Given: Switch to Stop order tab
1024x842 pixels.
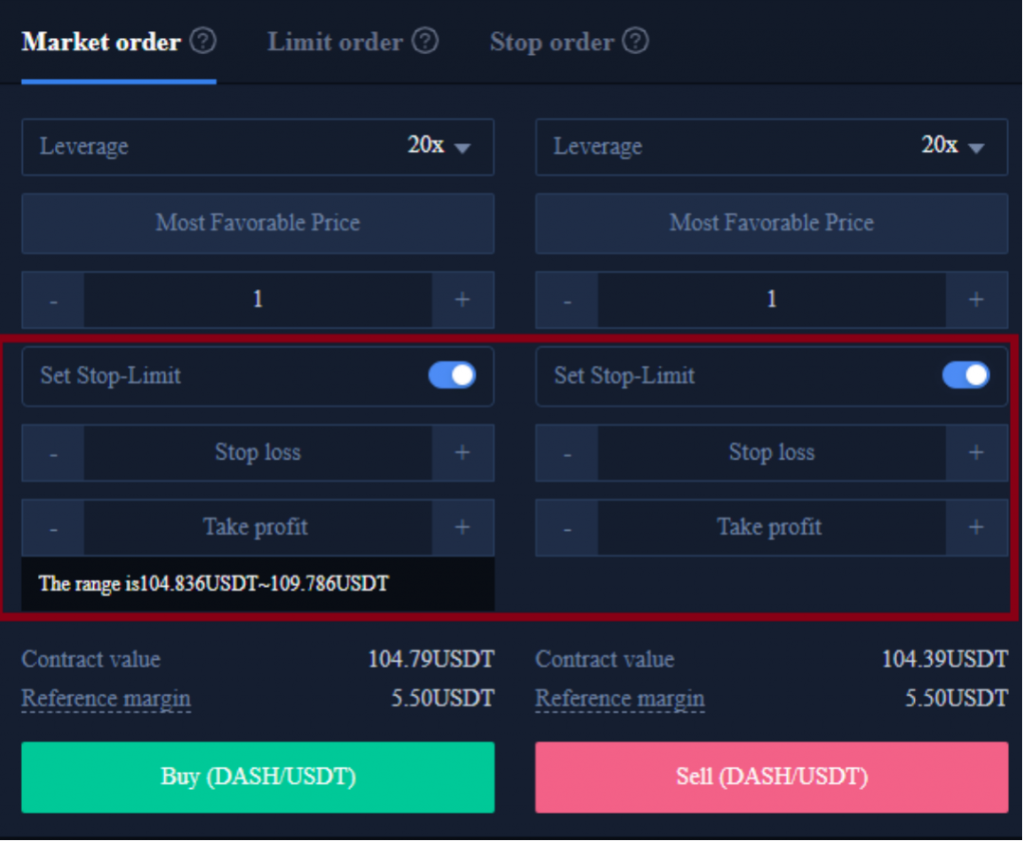Looking at the screenshot, I should [x=552, y=42].
